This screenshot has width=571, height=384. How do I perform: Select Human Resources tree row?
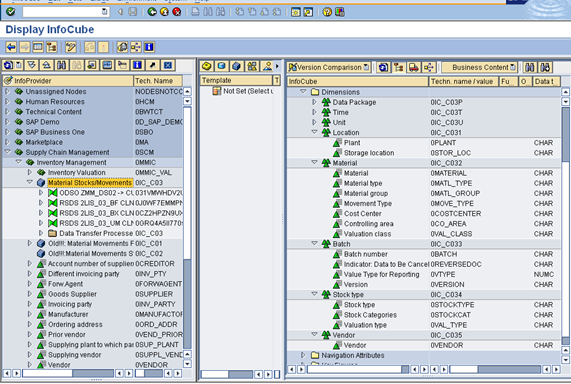(92, 102)
